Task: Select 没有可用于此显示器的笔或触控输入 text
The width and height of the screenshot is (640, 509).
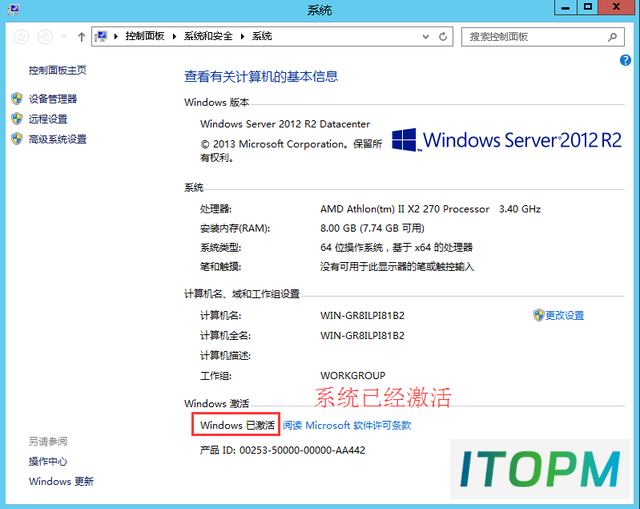Action: [397, 267]
